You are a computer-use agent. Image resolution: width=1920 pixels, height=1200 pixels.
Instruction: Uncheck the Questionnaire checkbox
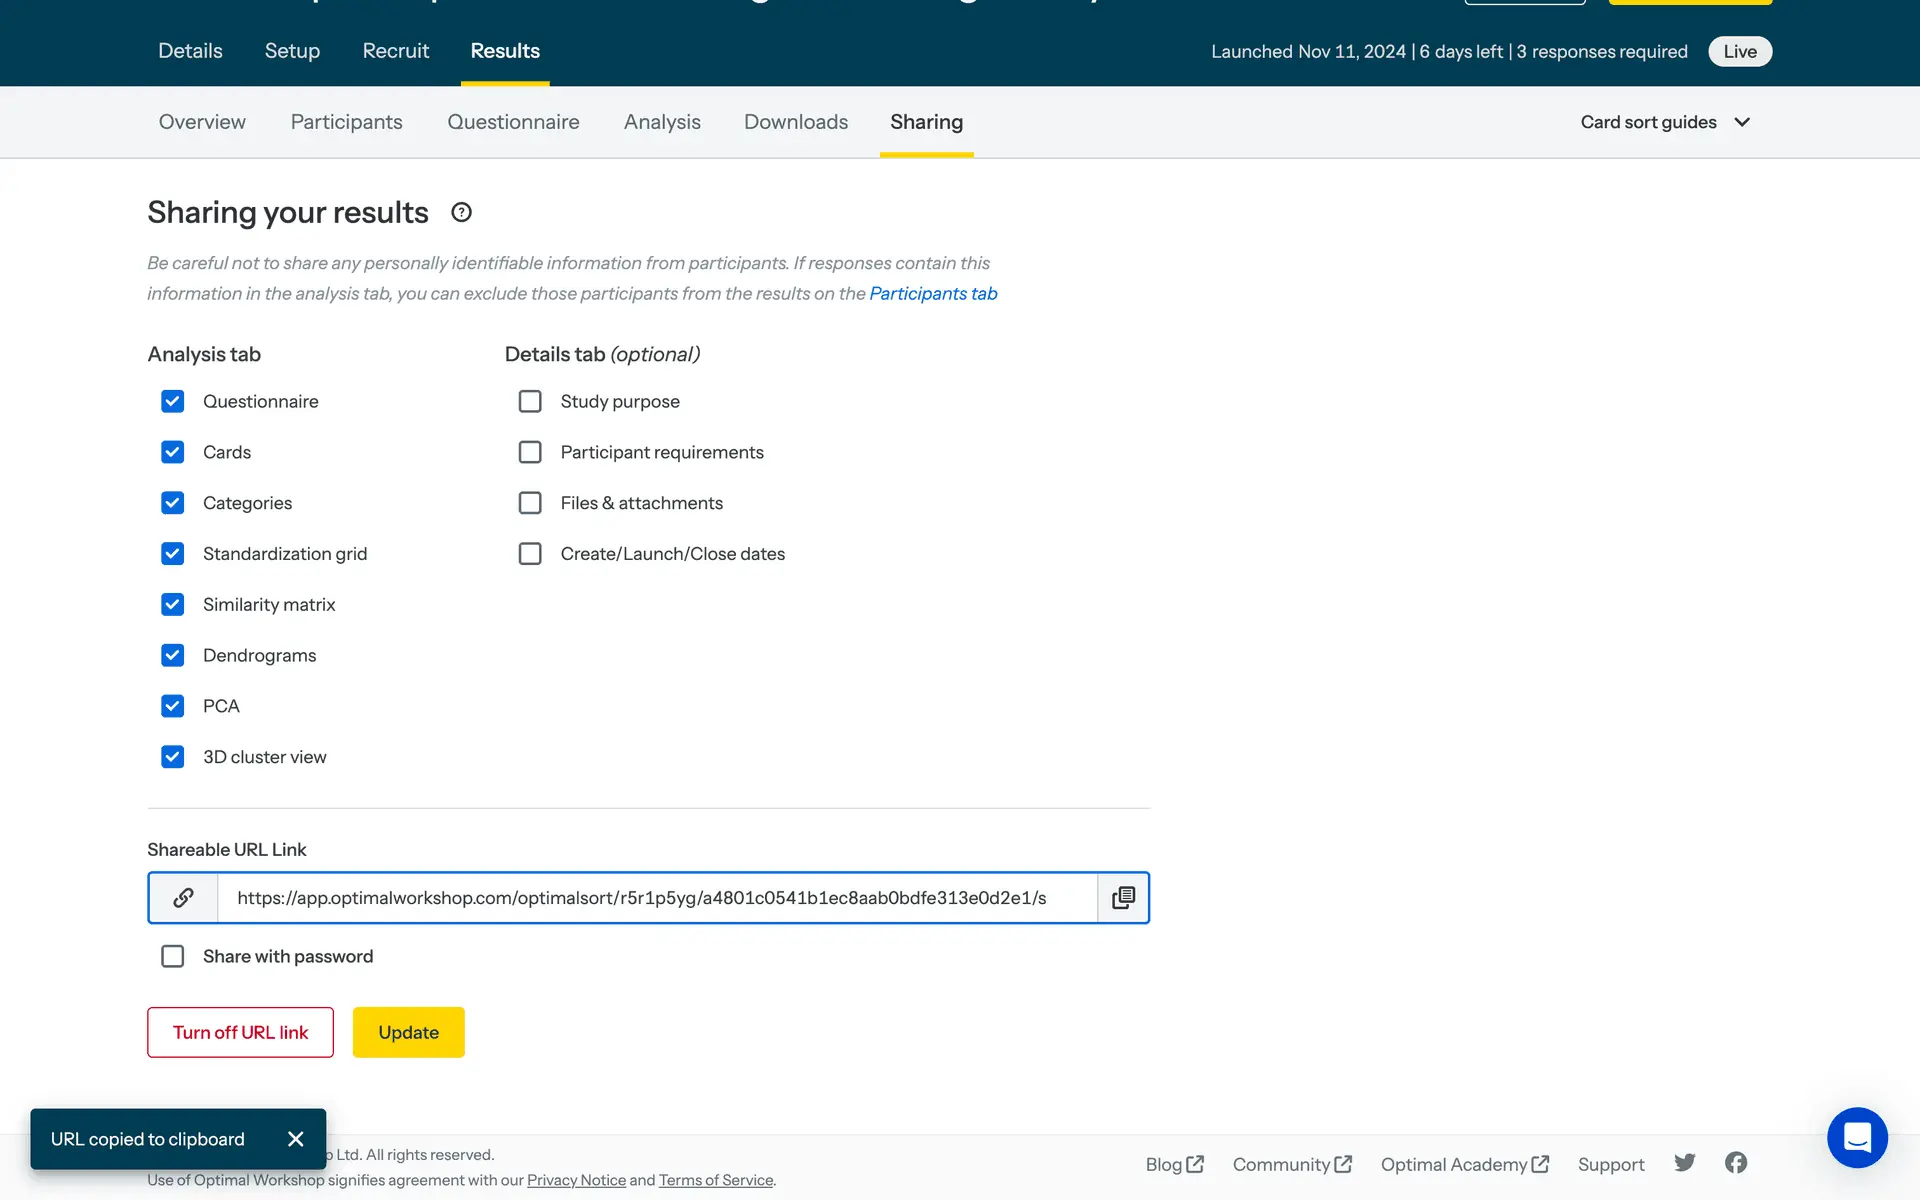pyautogui.click(x=173, y=402)
